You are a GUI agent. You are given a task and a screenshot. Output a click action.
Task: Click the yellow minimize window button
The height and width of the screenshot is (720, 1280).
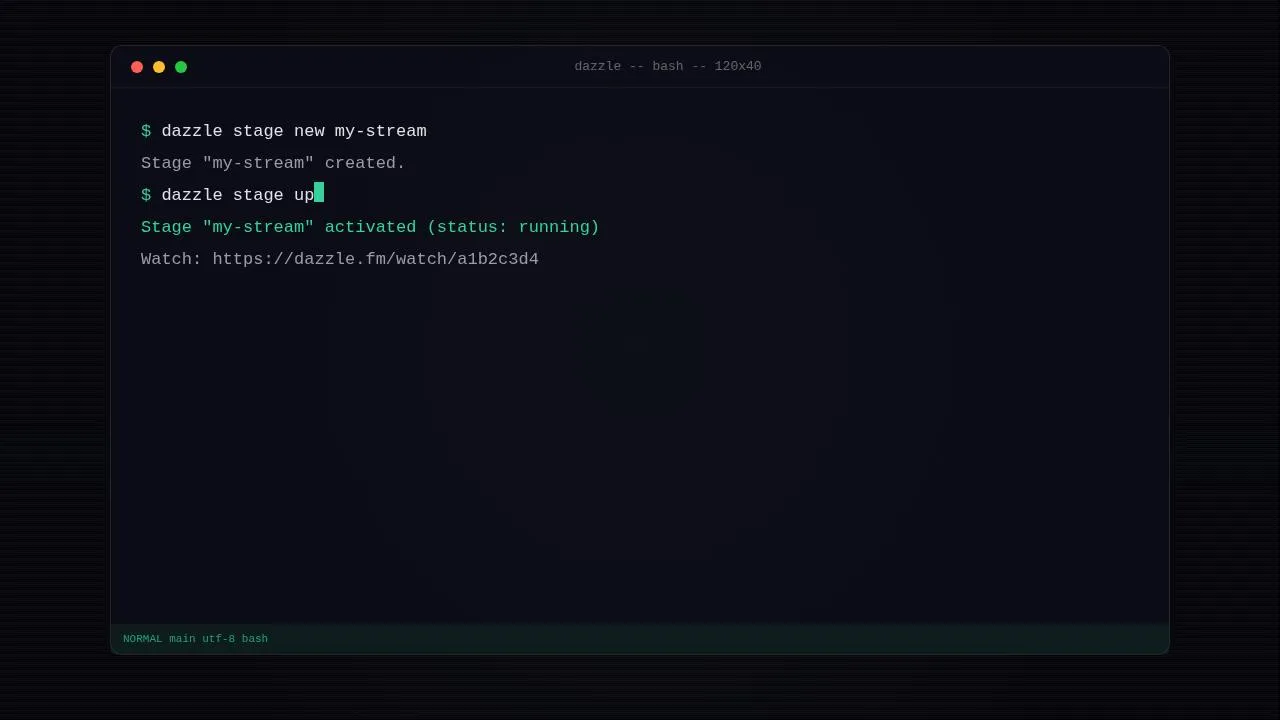[159, 67]
